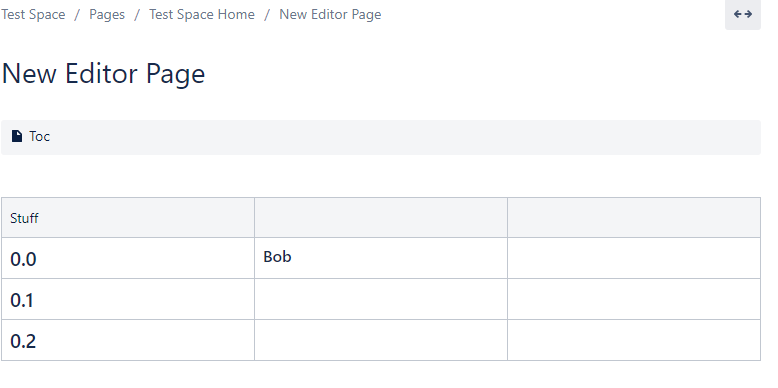Click empty middle header cell
The height and width of the screenshot is (388, 778).
point(381,218)
